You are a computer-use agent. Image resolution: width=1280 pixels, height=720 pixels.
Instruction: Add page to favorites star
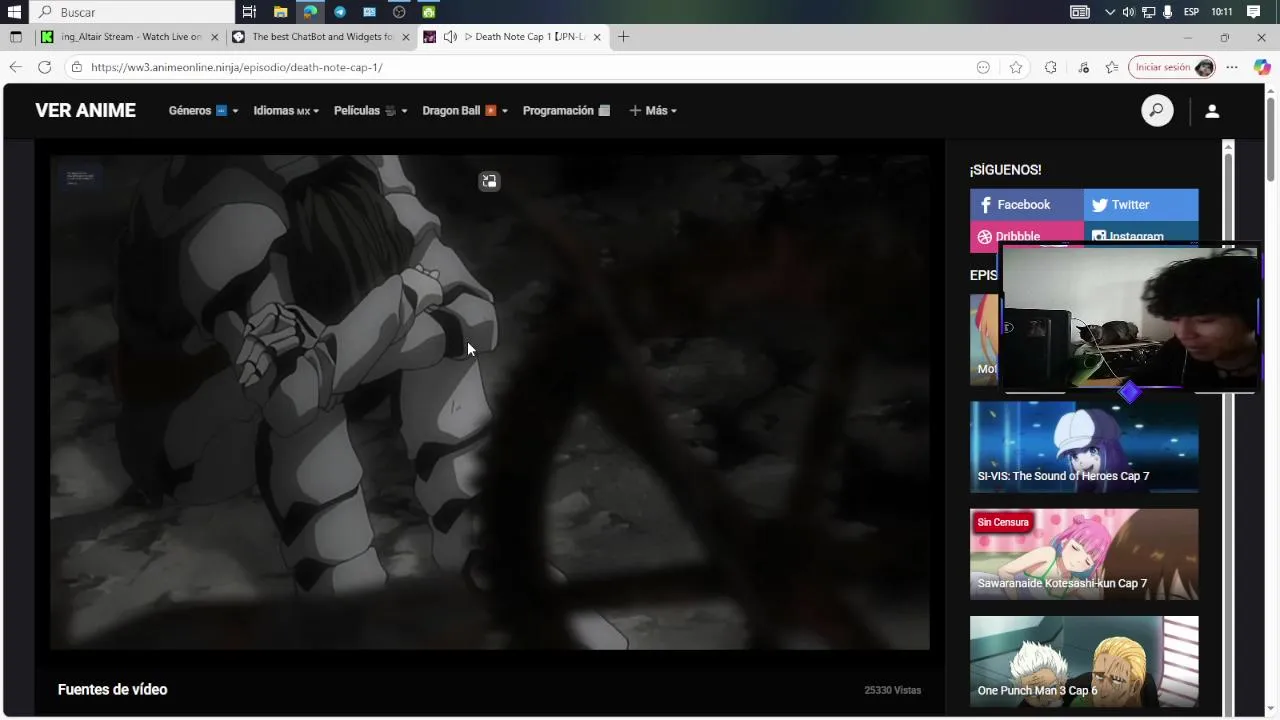pos(1016,67)
